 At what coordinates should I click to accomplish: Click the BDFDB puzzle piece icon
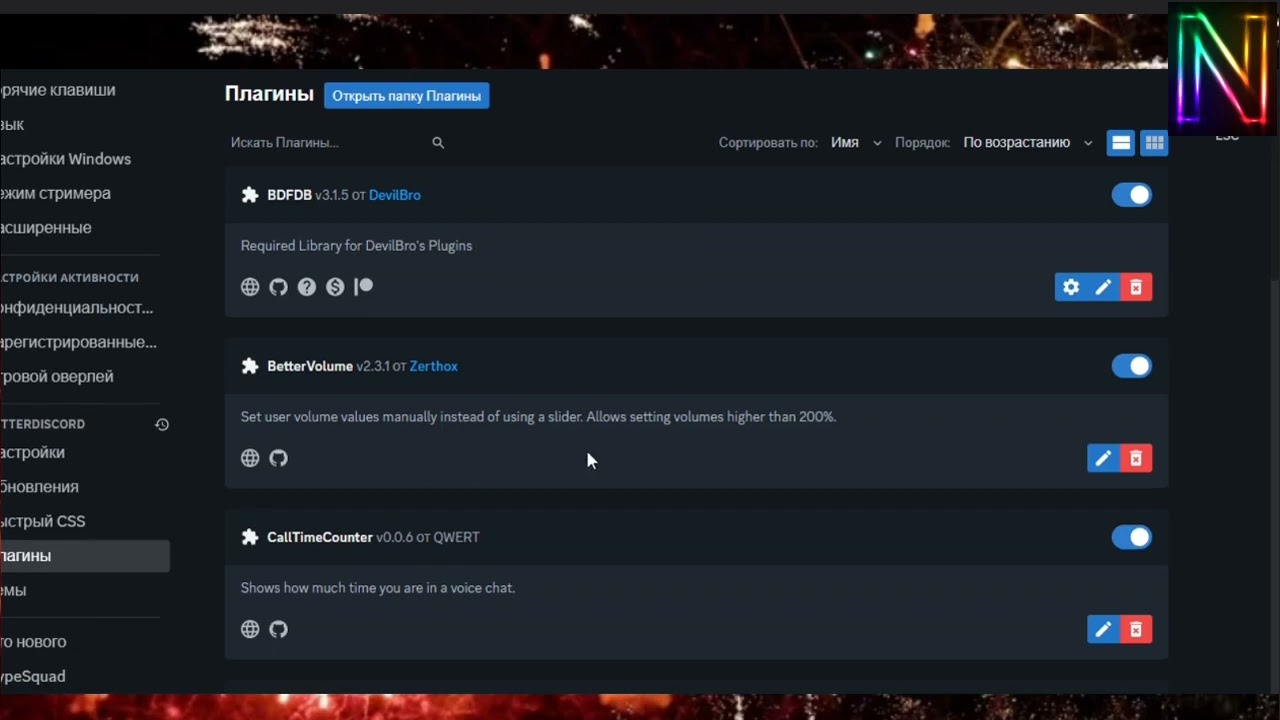[250, 195]
